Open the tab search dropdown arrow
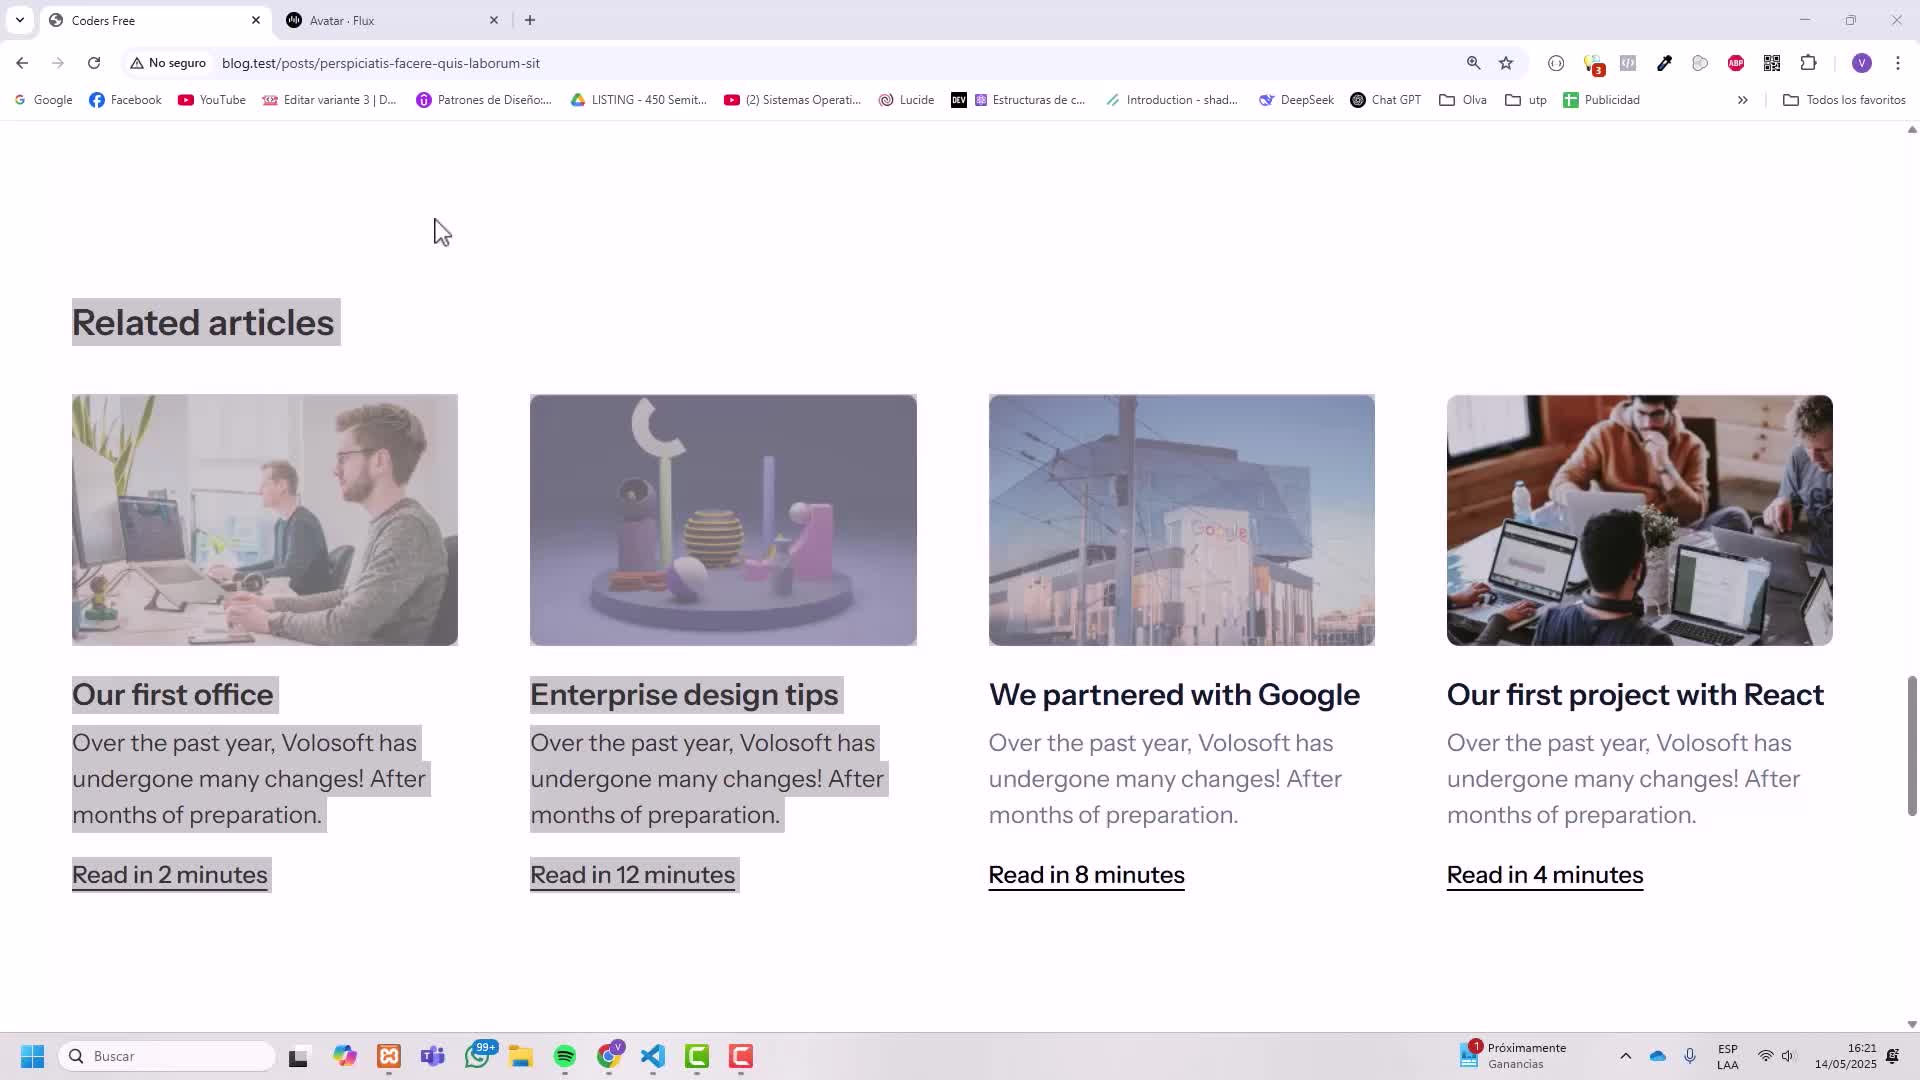This screenshot has height=1080, width=1920. [x=19, y=20]
